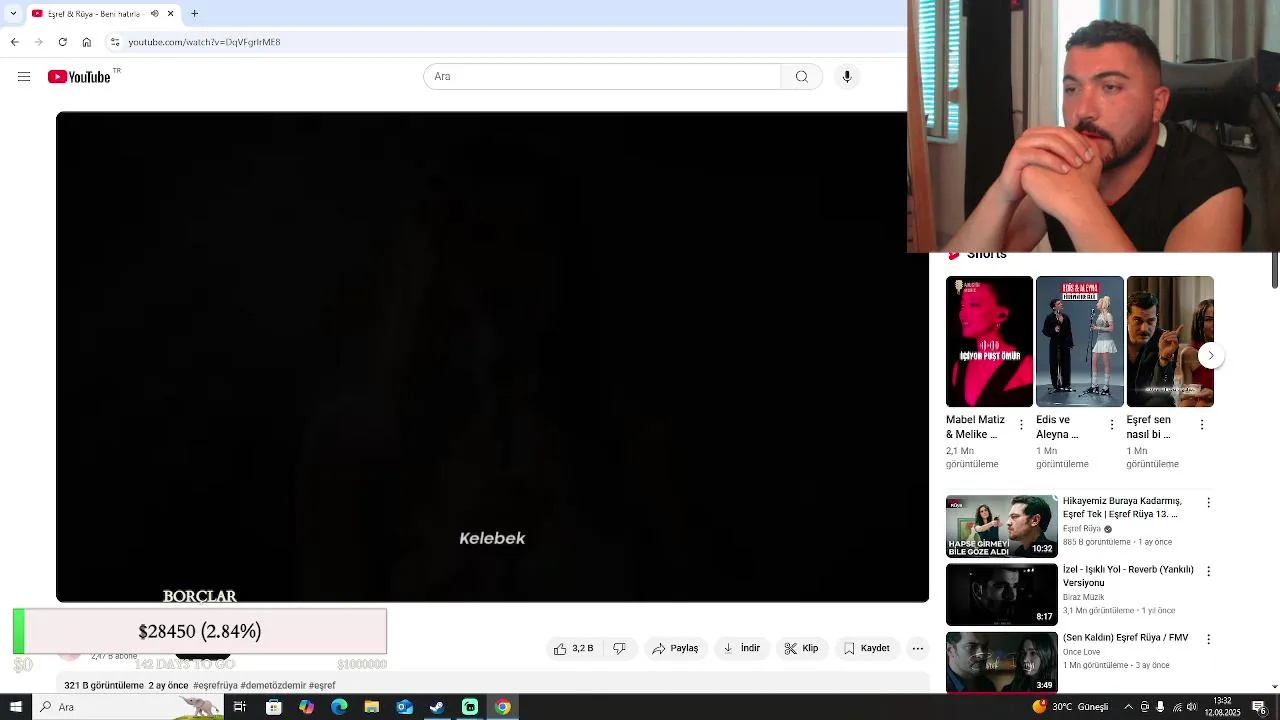Open the Windows Start menu
Viewport: 1280px width, 720px height.
(x=14, y=707)
